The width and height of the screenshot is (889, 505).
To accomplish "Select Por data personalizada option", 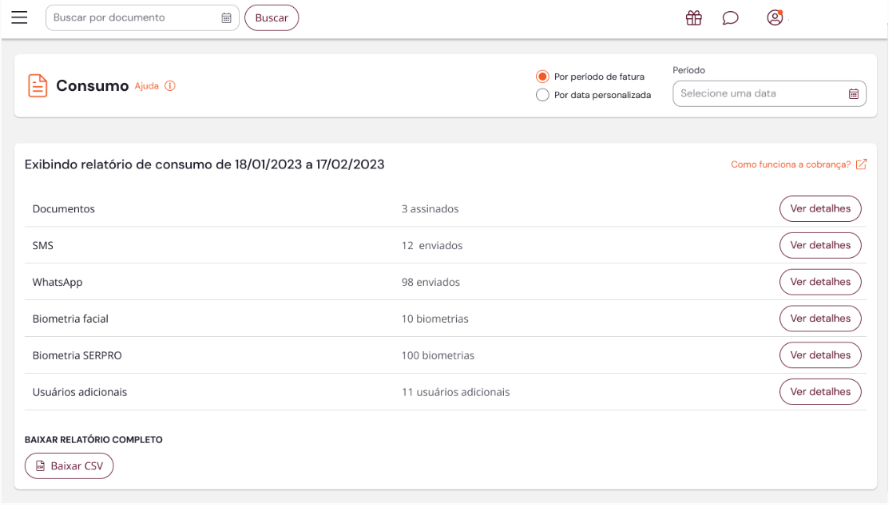I will (543, 95).
